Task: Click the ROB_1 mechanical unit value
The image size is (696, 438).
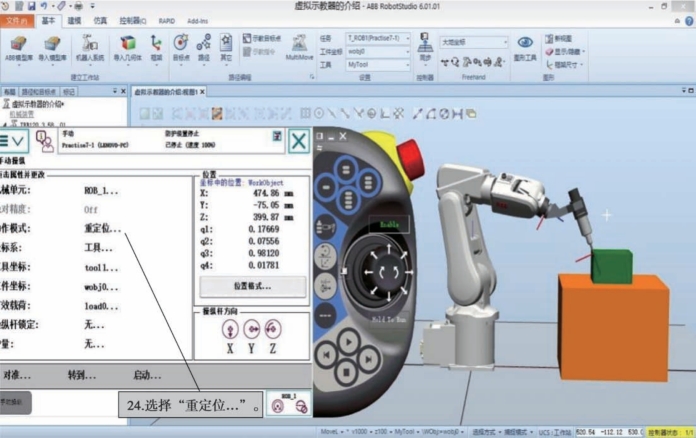Action: [x=101, y=191]
